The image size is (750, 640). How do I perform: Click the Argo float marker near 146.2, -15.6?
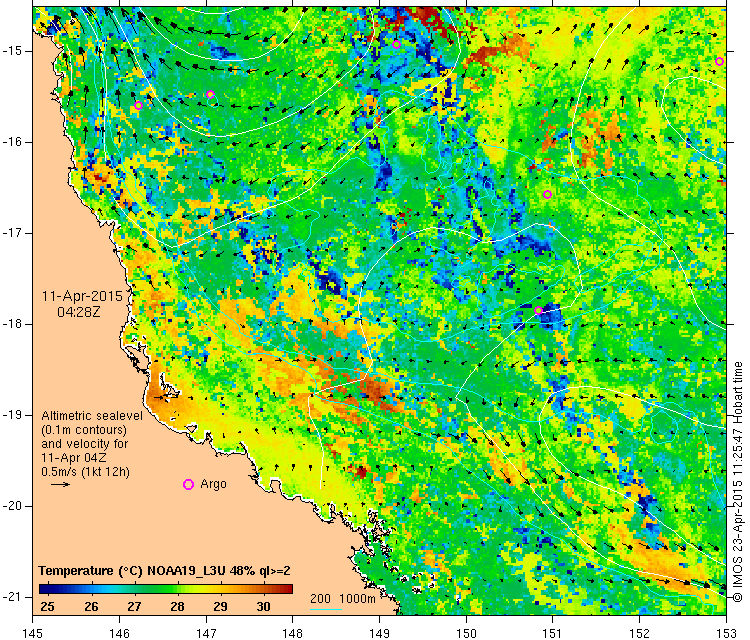[138, 106]
